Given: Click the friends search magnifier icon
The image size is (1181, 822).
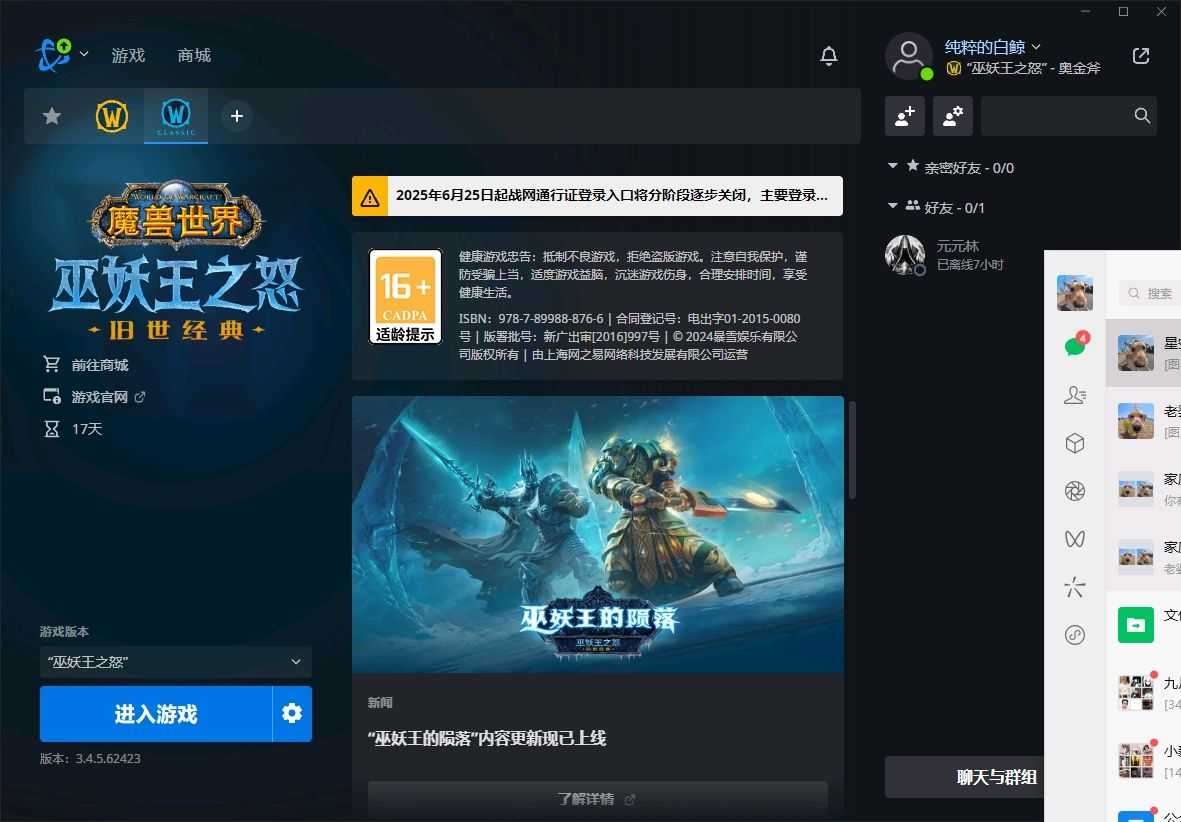Looking at the screenshot, I should pos(1142,116).
